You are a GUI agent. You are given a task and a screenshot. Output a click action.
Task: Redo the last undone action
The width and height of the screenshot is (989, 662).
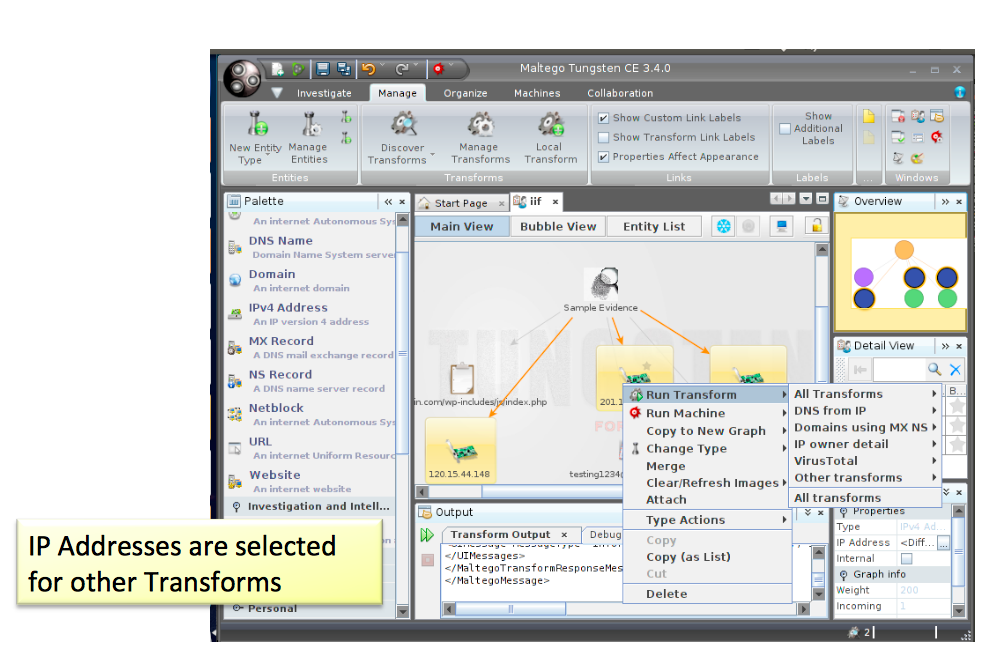pyautogui.click(x=402, y=69)
